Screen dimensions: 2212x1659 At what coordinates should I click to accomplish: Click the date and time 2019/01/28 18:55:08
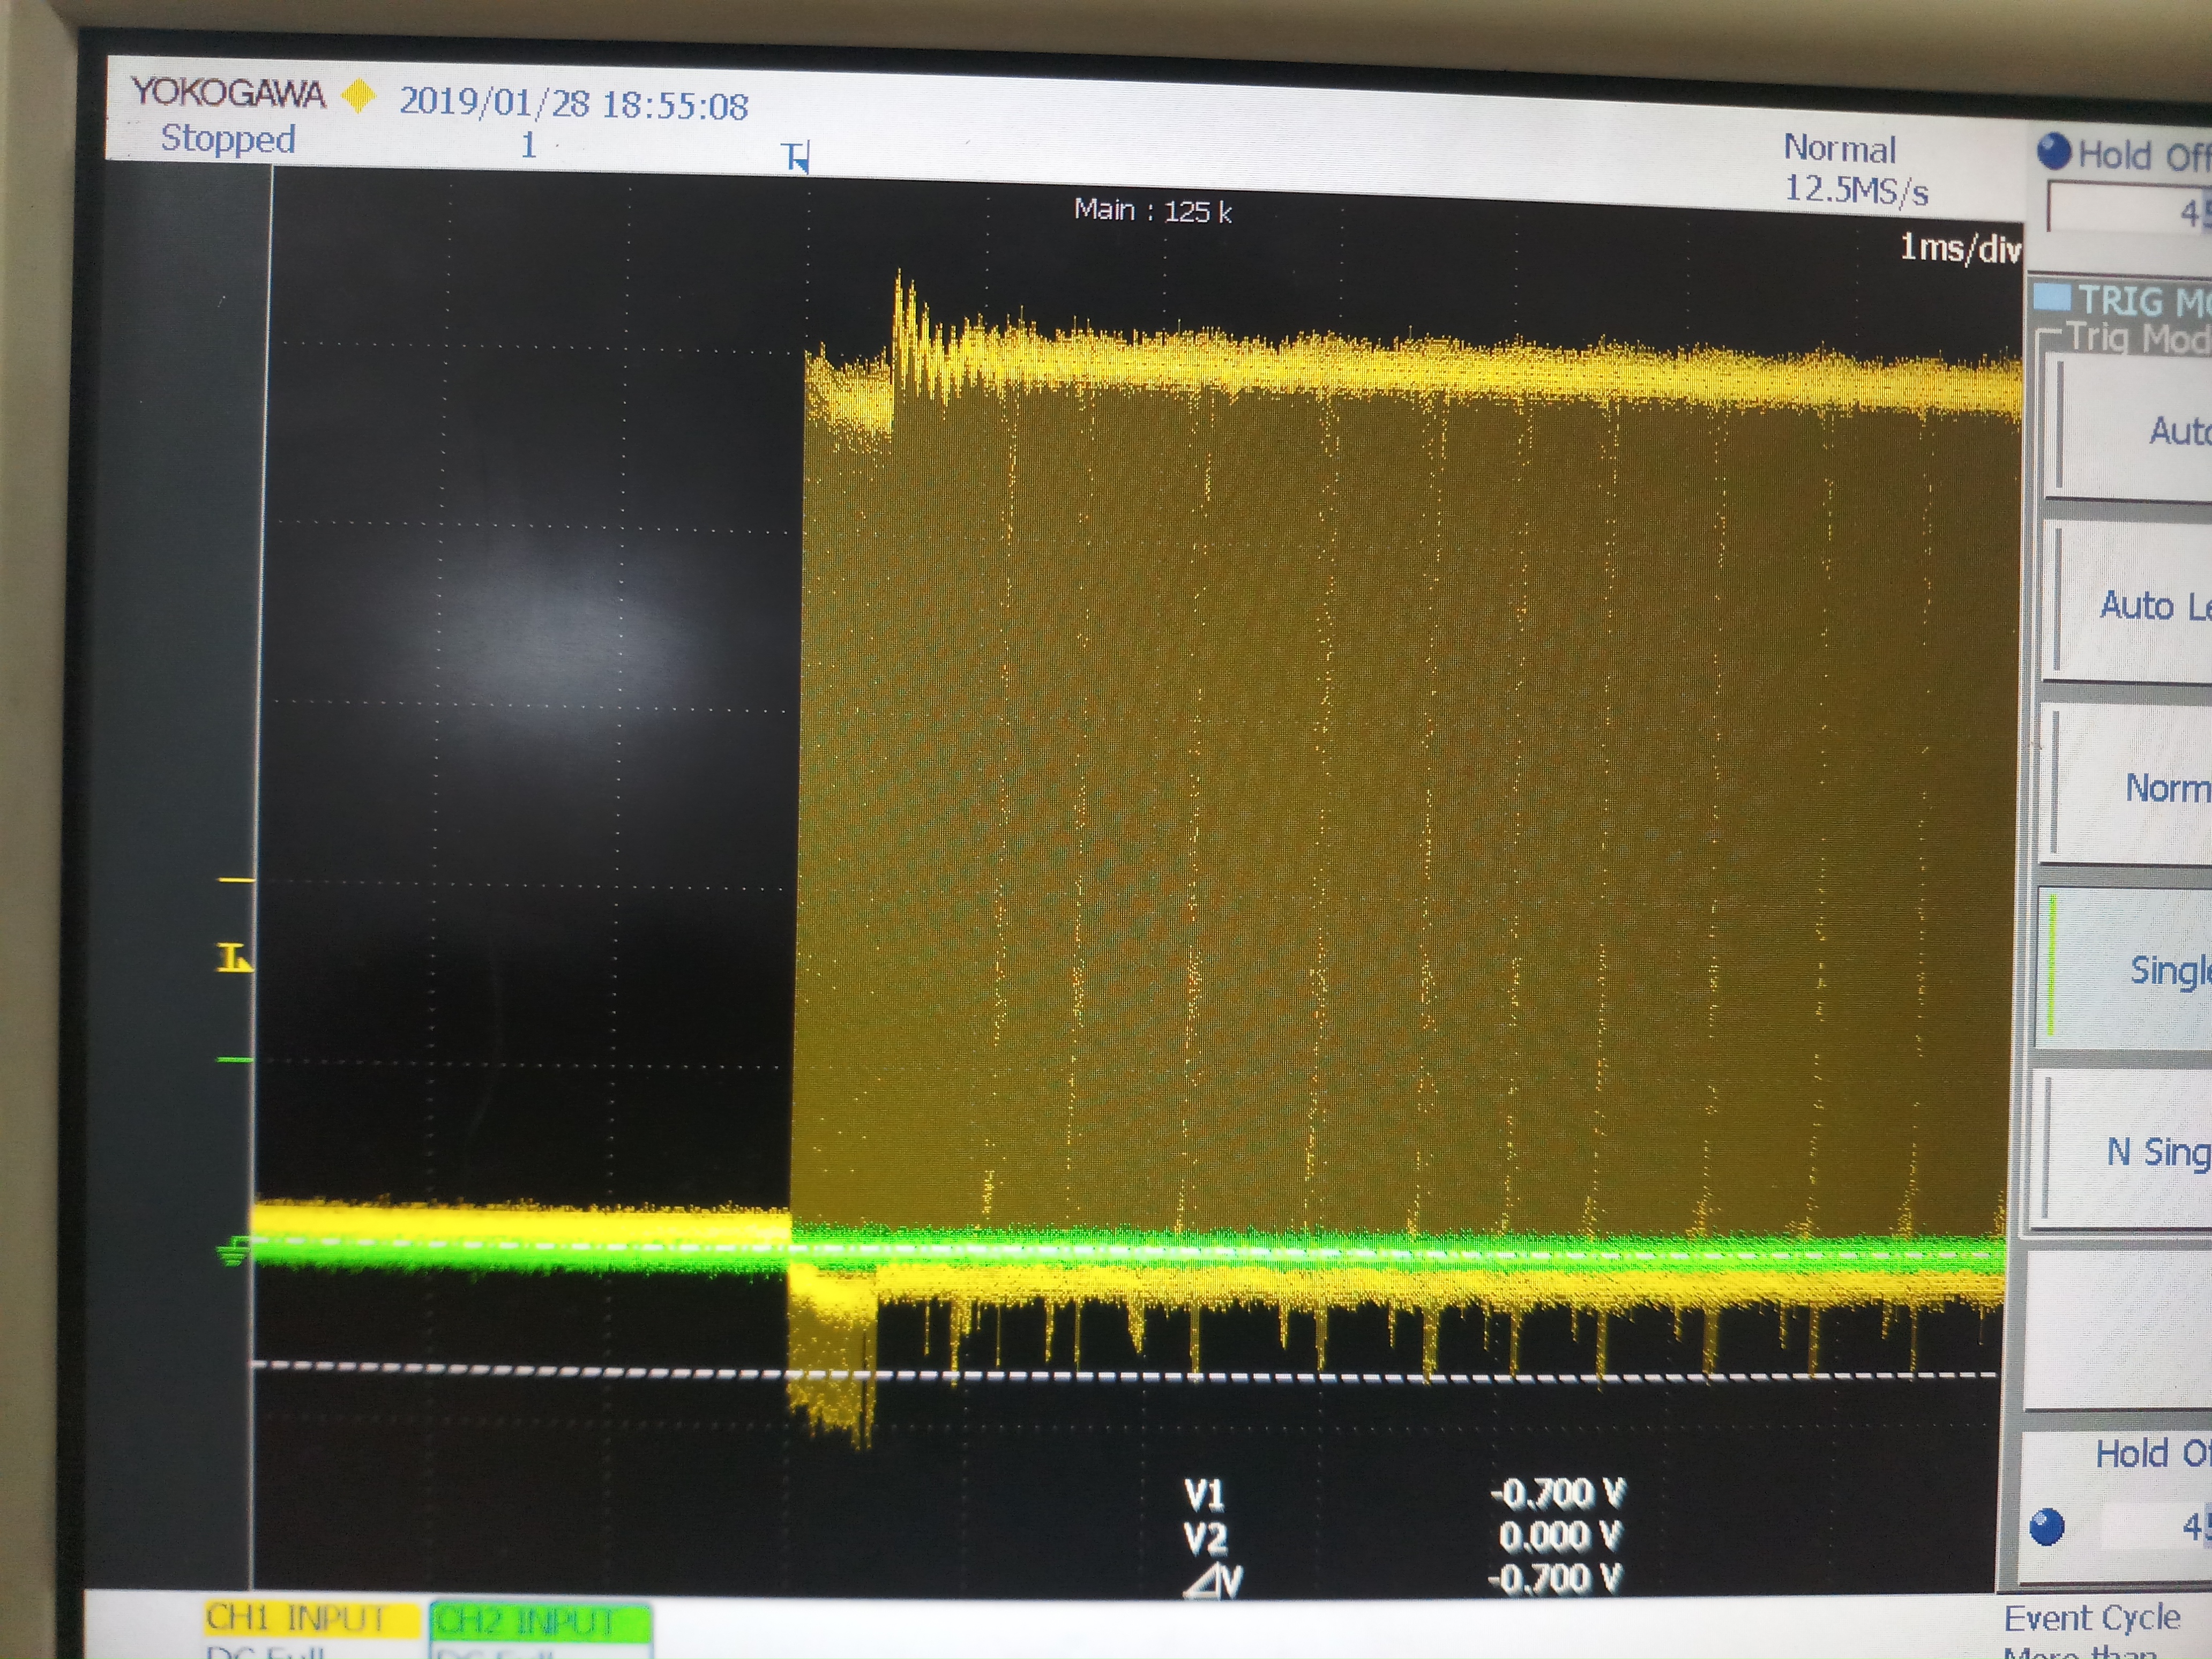(574, 104)
